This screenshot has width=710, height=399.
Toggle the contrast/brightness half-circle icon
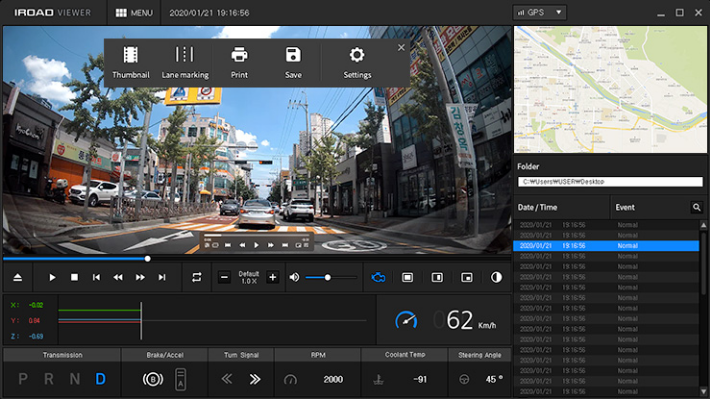coord(496,277)
